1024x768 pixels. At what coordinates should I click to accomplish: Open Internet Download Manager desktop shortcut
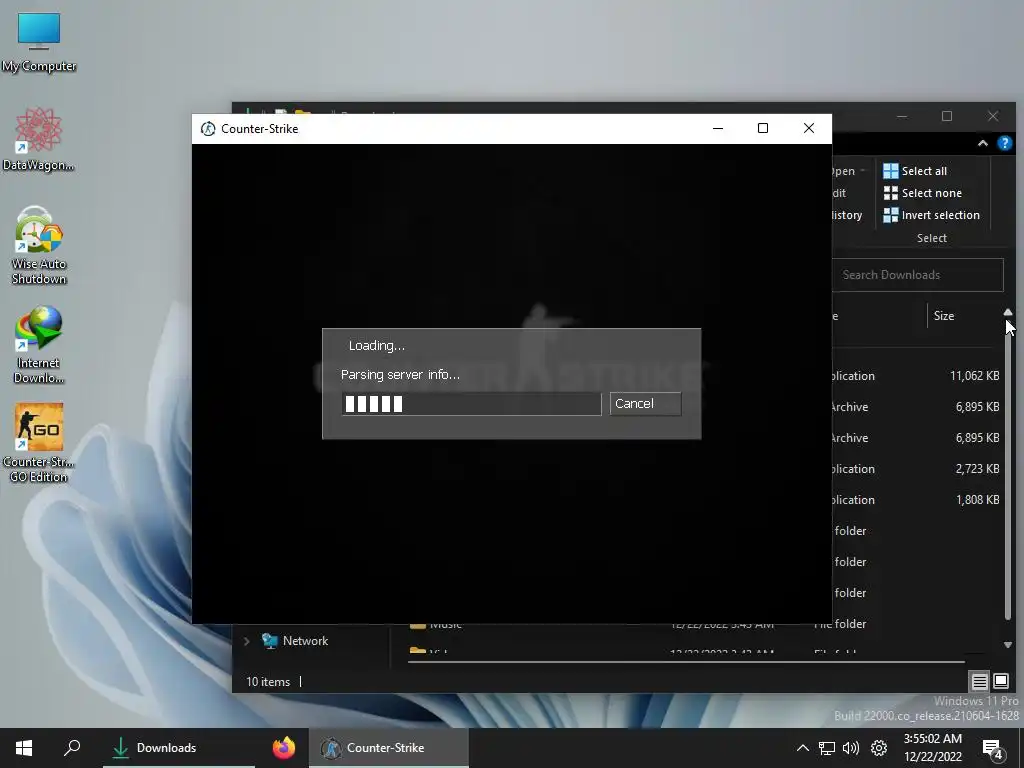(39, 345)
